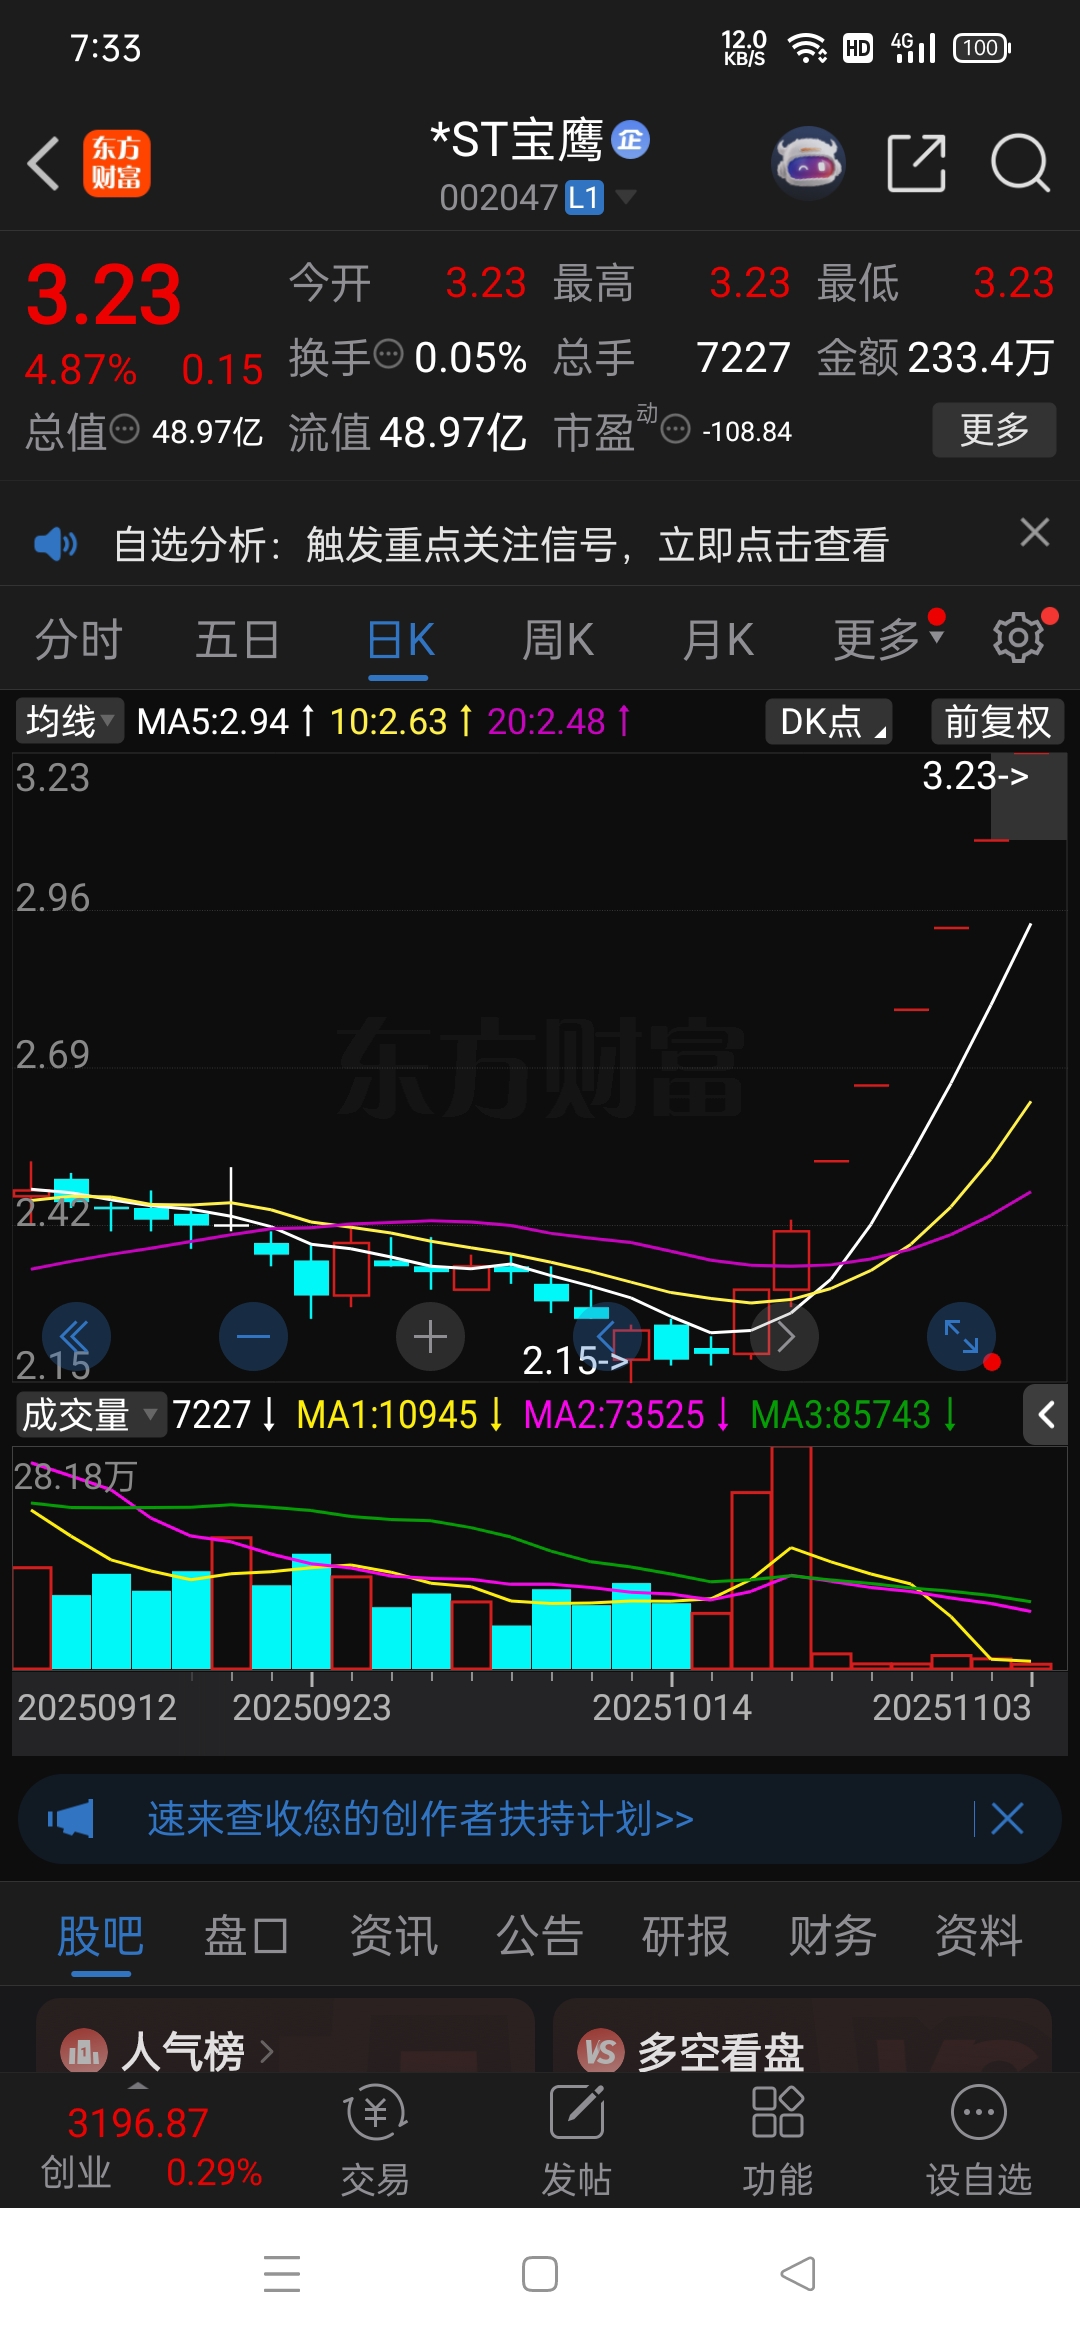Tap the 发帖 compose button
1080x2340 pixels.
(577, 2140)
